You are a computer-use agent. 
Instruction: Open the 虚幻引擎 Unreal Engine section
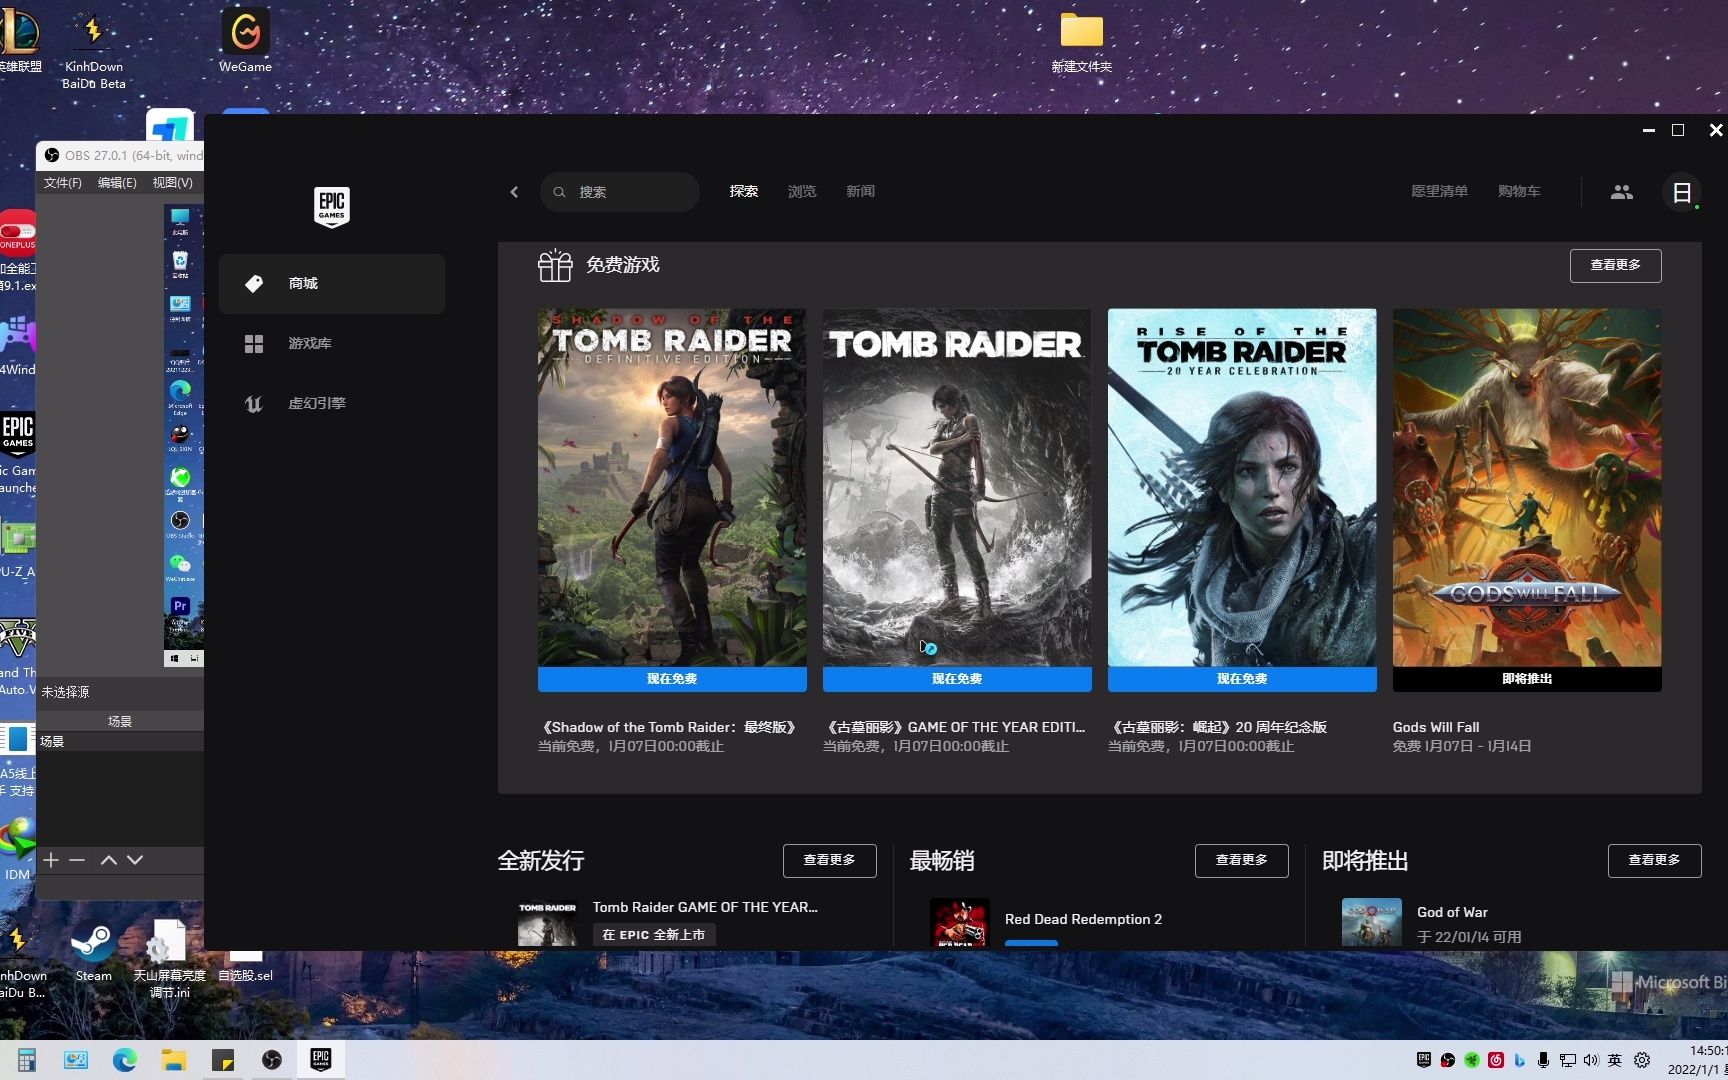[x=332, y=404]
